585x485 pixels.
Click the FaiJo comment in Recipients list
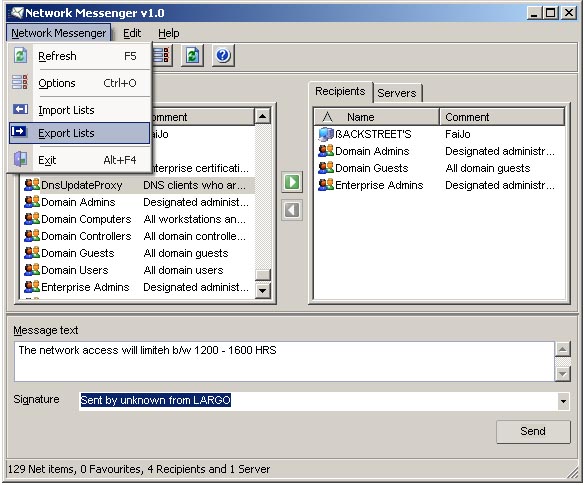[458, 134]
